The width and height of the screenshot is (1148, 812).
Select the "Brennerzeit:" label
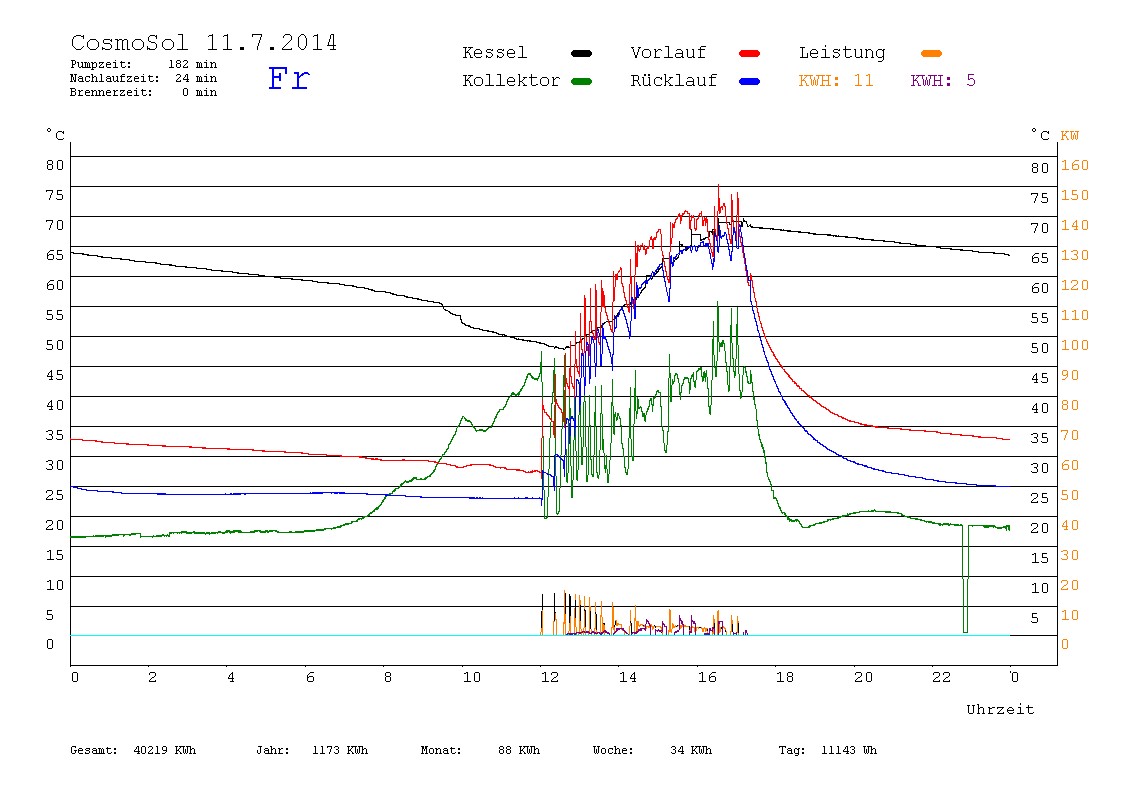(x=111, y=92)
